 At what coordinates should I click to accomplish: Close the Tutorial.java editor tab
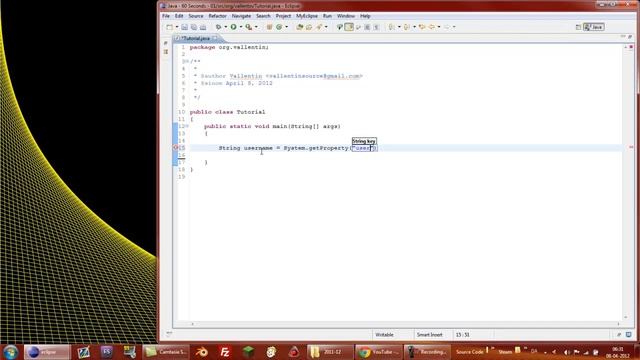coord(215,38)
